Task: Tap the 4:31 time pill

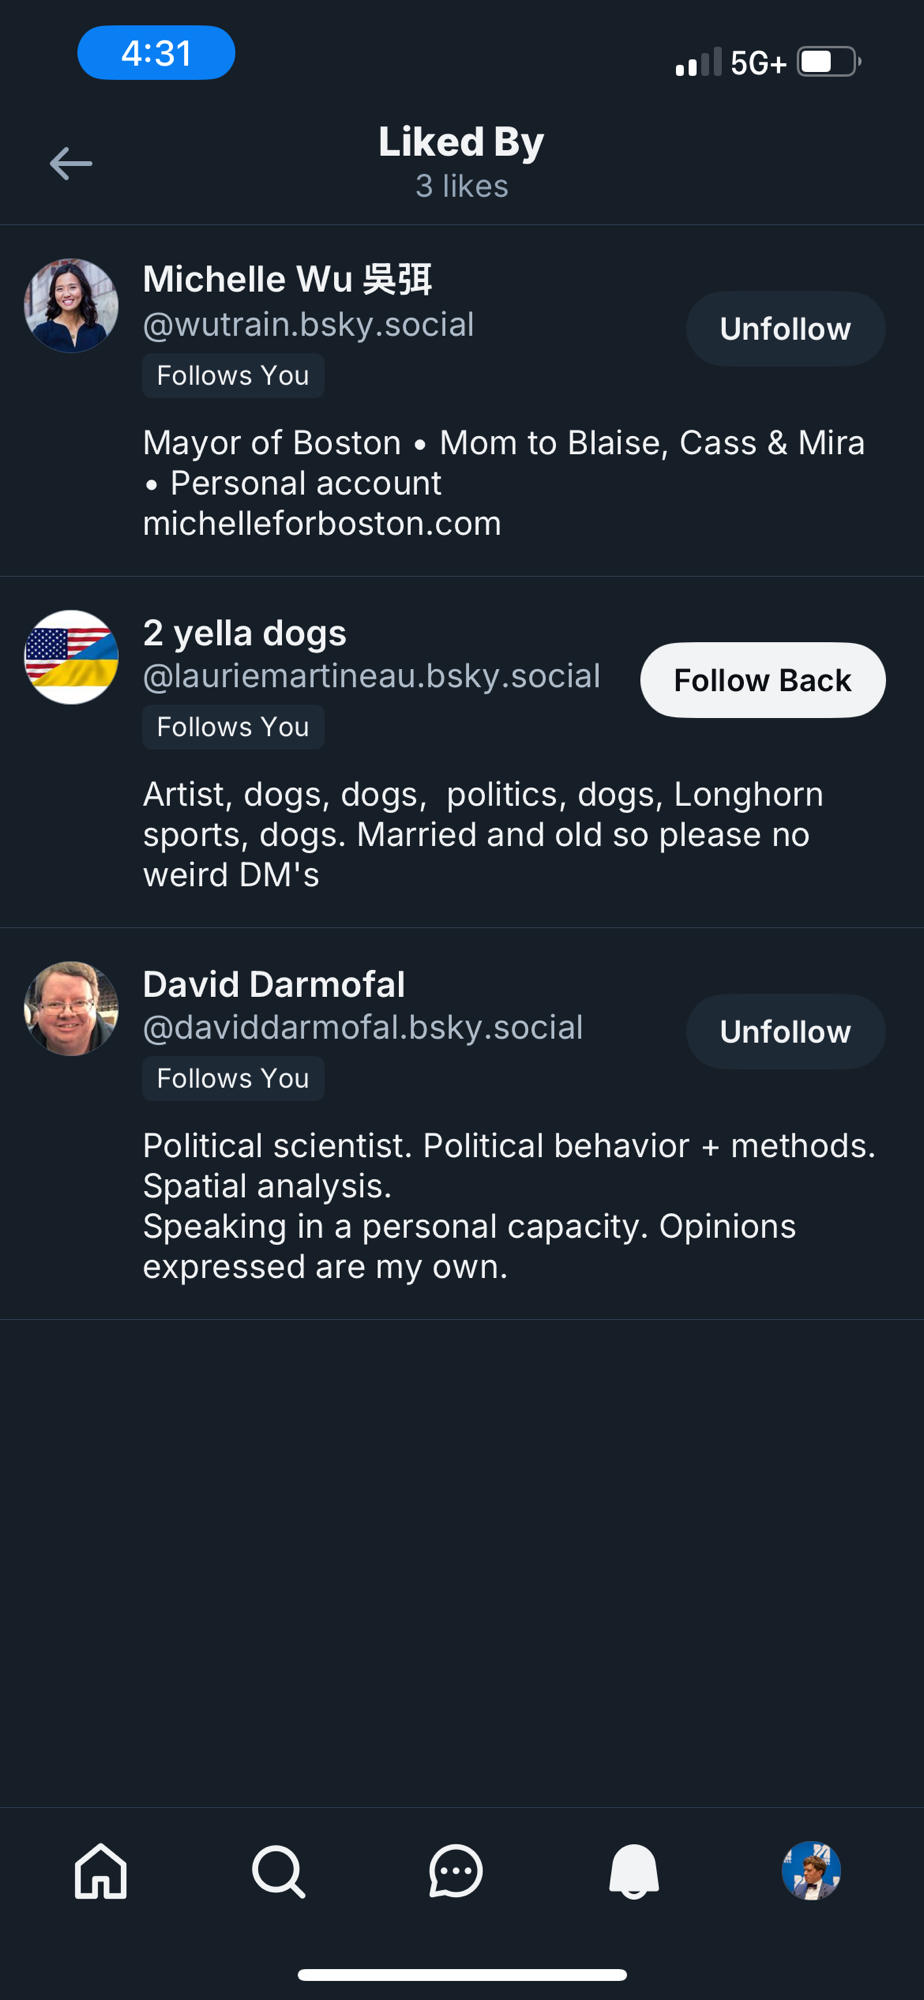Action: (x=156, y=53)
